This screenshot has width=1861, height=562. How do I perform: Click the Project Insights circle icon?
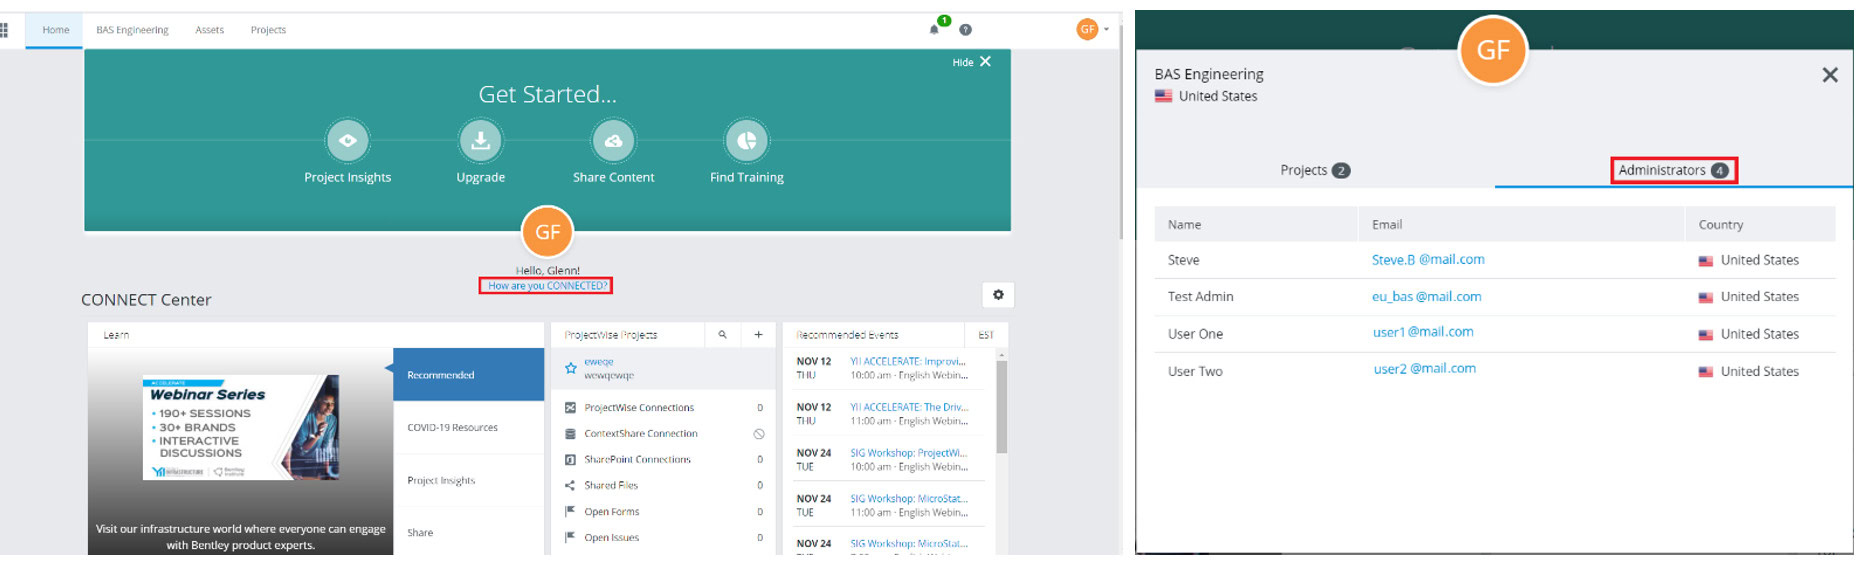click(x=347, y=141)
